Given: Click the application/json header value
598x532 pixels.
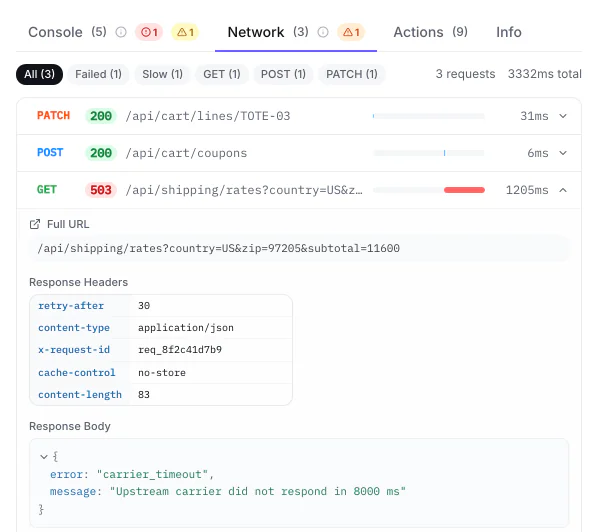Looking at the screenshot, I should coord(186,328).
